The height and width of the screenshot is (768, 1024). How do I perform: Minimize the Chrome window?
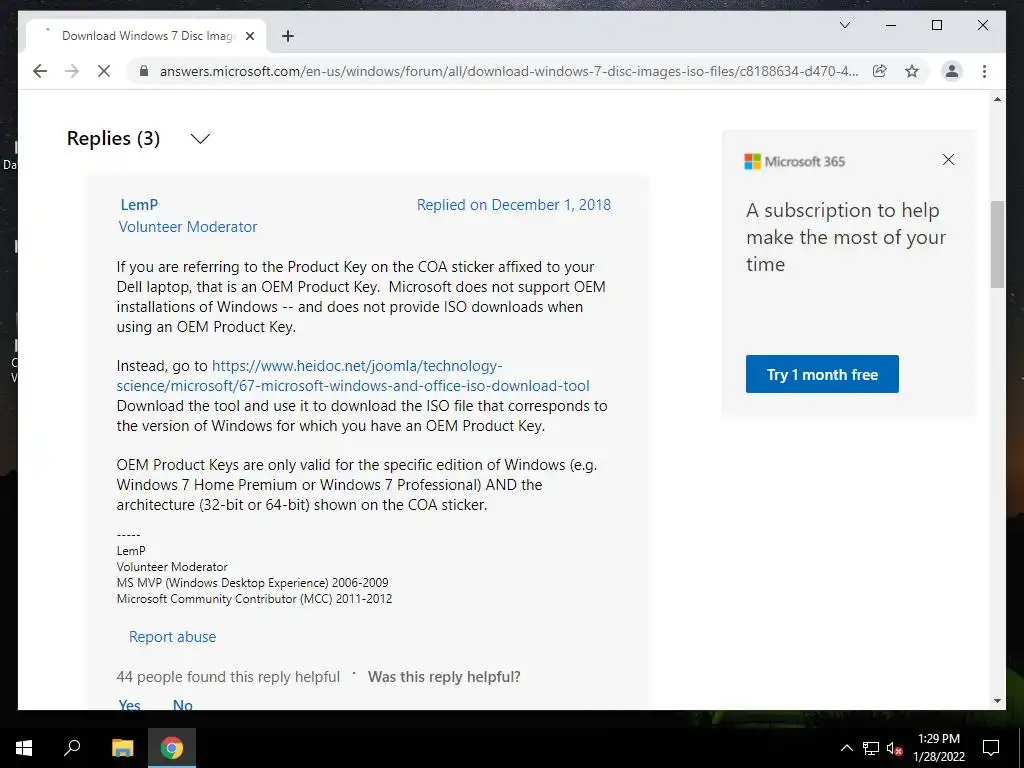pyautogui.click(x=891, y=25)
